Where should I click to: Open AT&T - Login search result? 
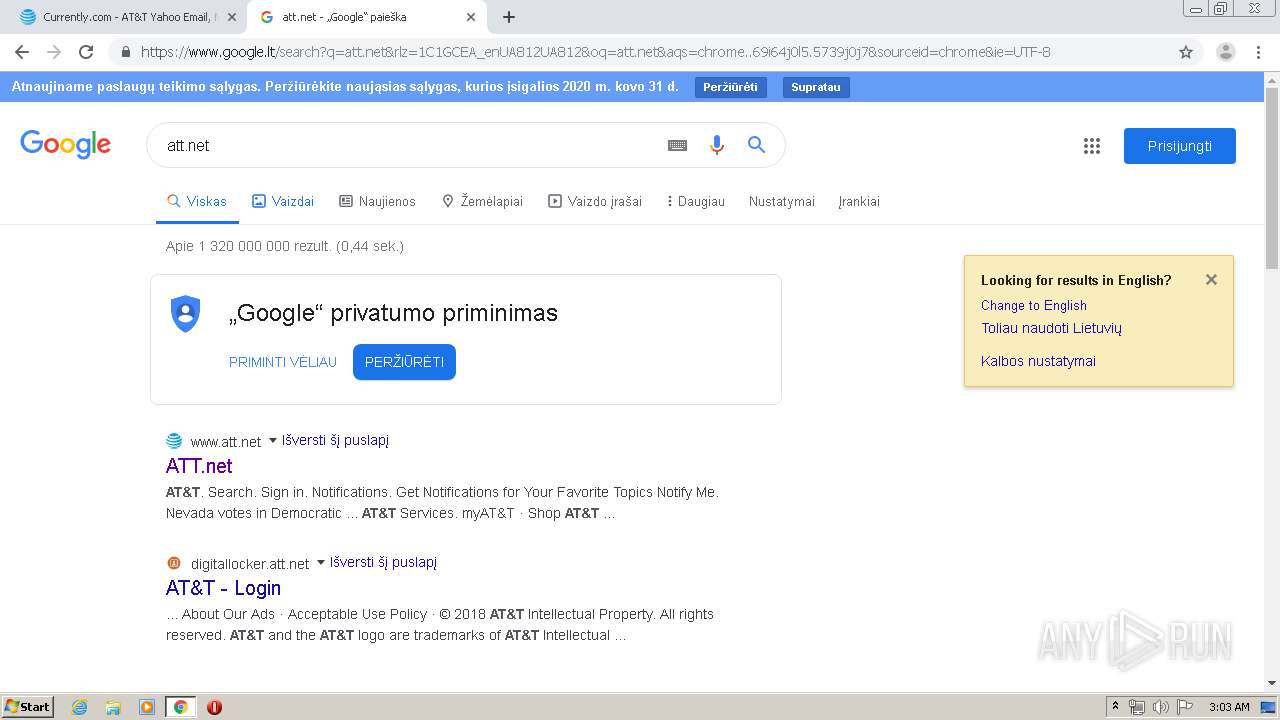tap(223, 588)
